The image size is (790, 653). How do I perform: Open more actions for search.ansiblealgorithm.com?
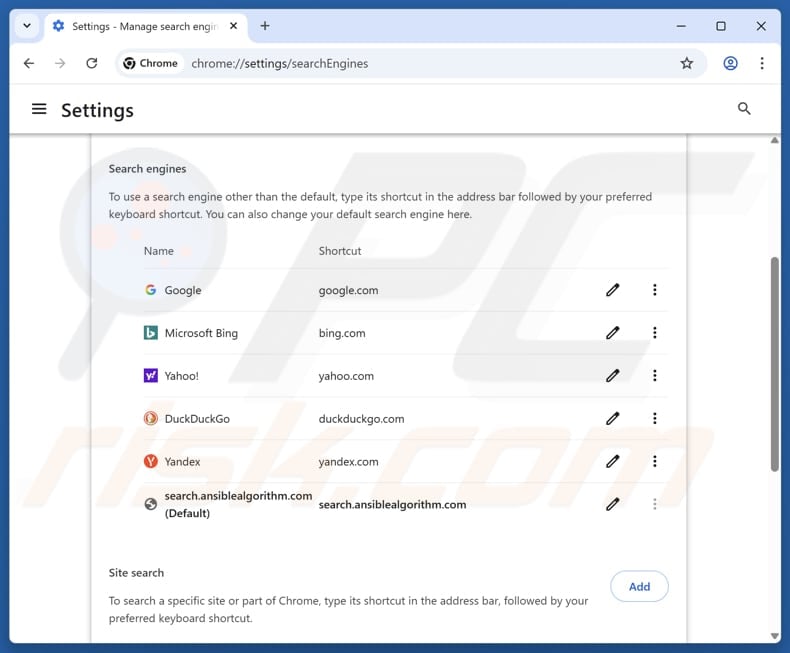click(654, 504)
